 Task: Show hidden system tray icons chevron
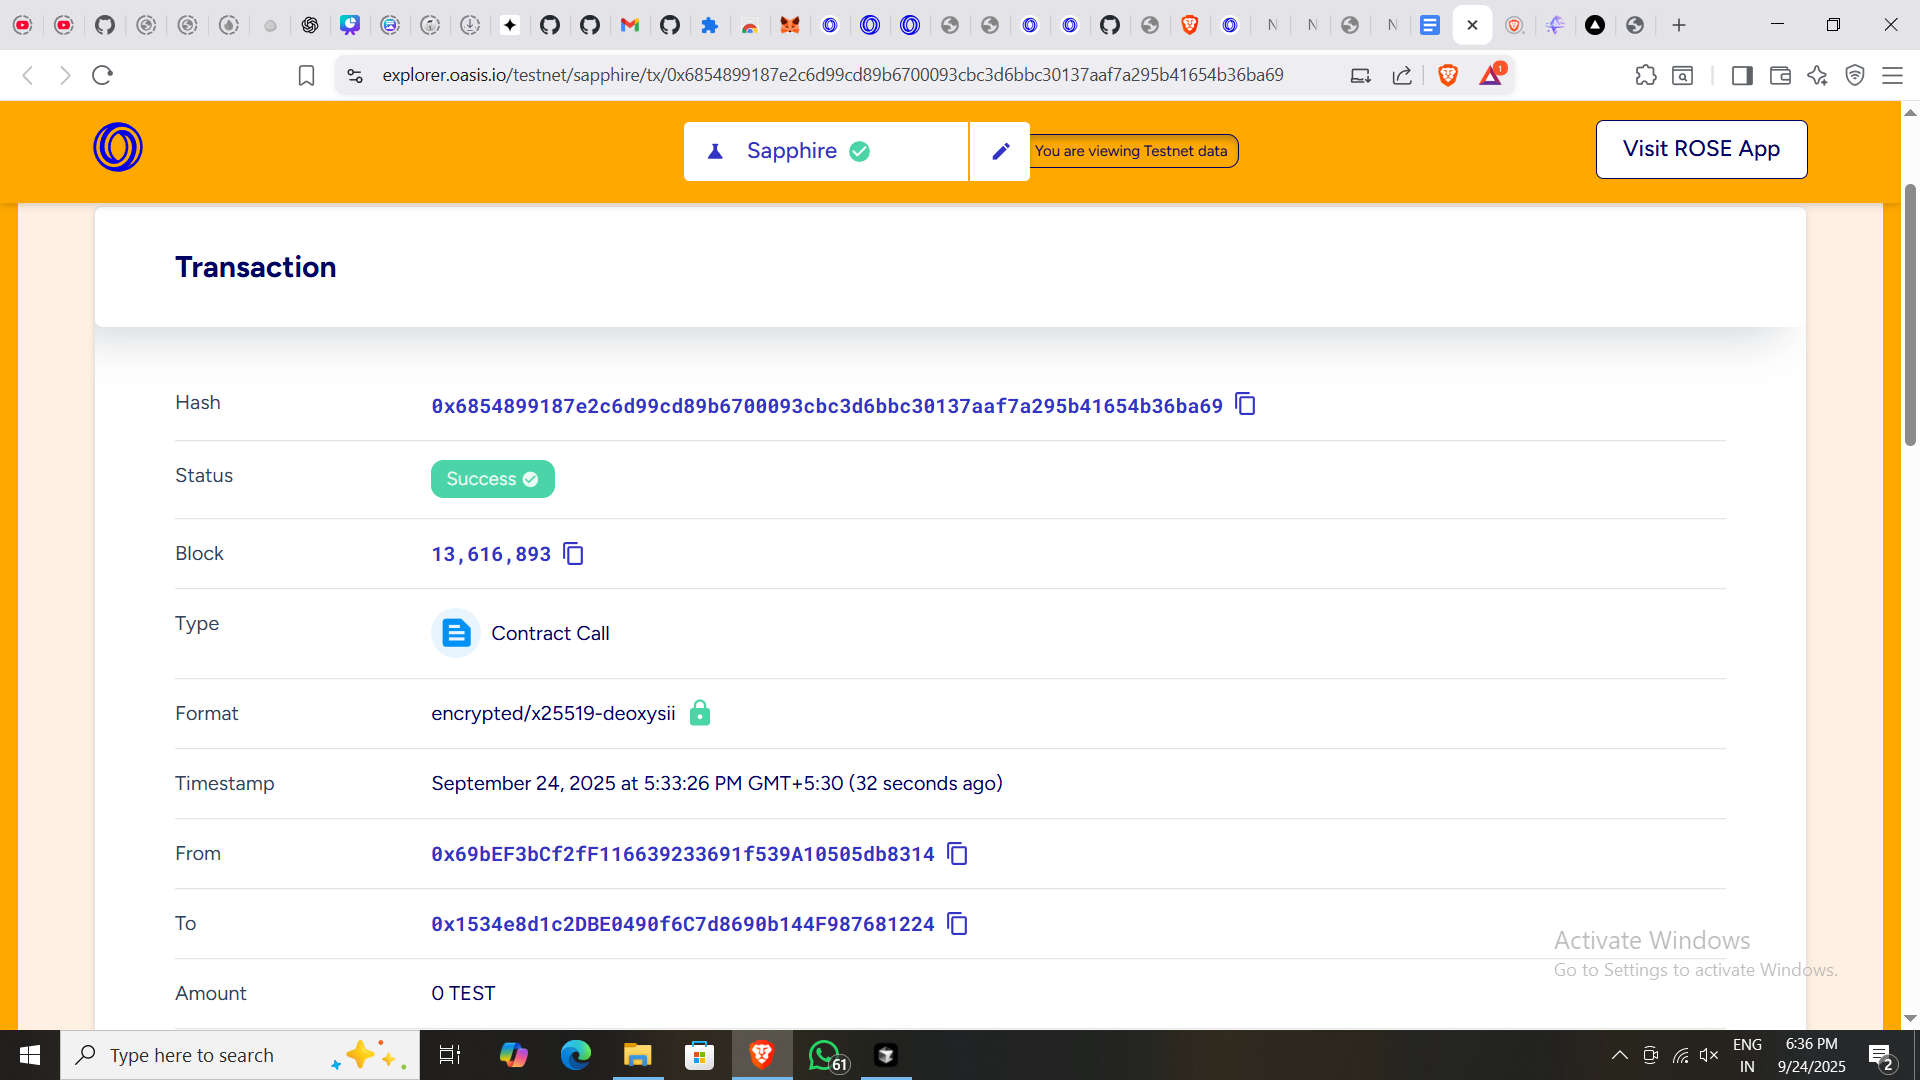click(1619, 1055)
